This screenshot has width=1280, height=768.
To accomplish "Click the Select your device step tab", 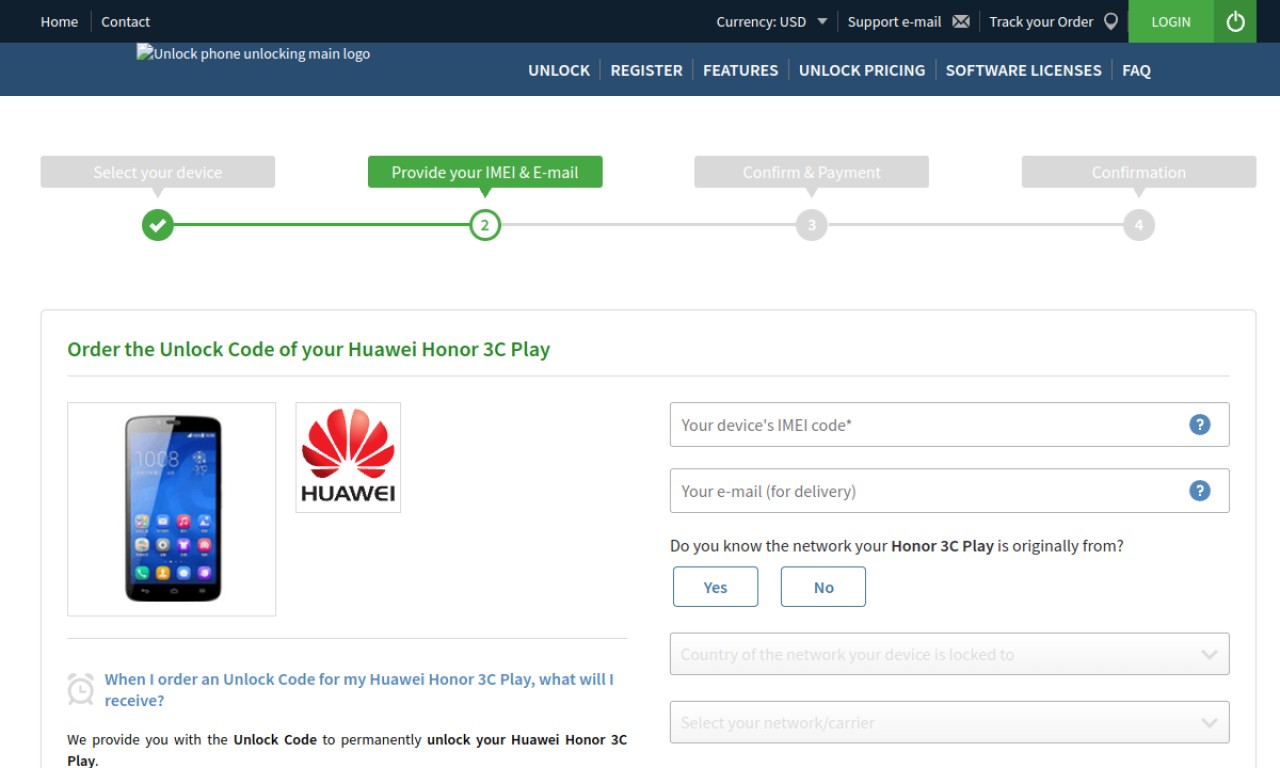I will (x=157, y=172).
